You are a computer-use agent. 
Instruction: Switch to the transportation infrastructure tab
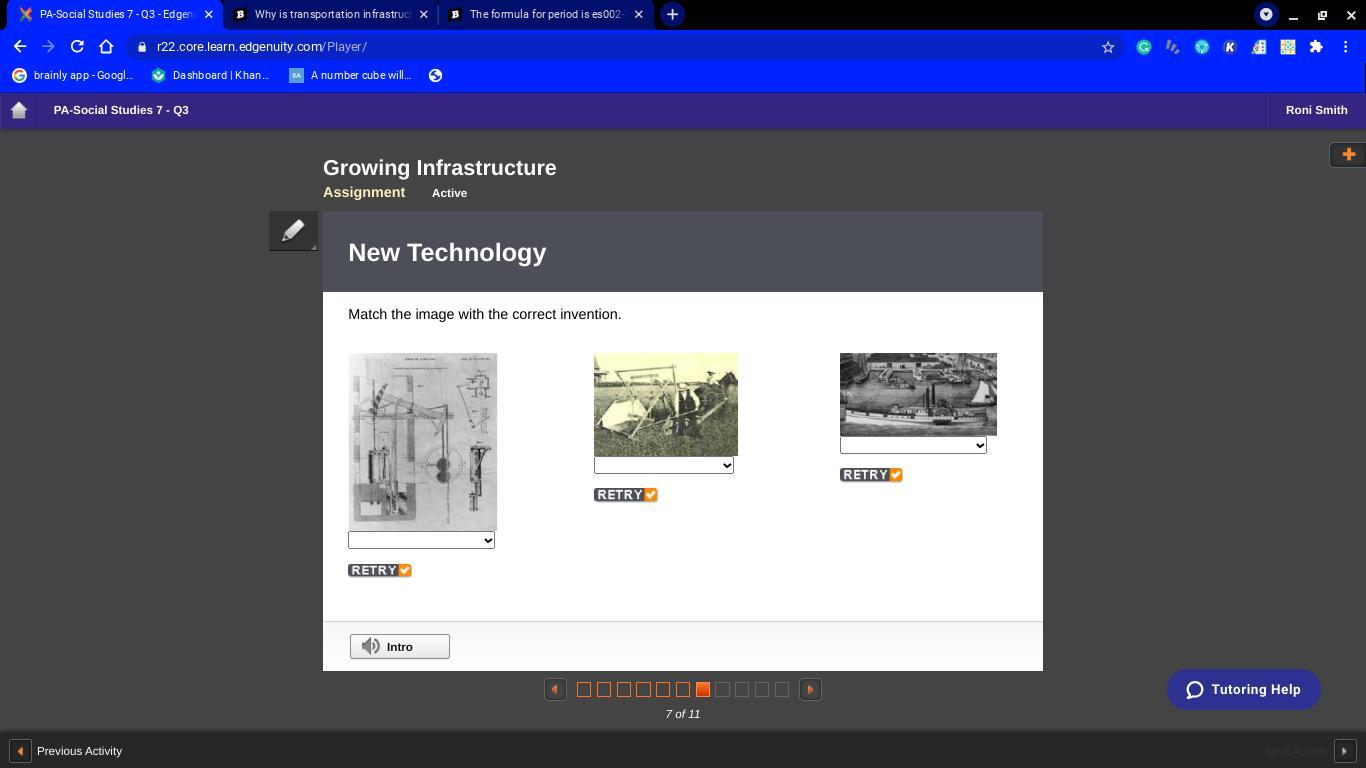330,14
